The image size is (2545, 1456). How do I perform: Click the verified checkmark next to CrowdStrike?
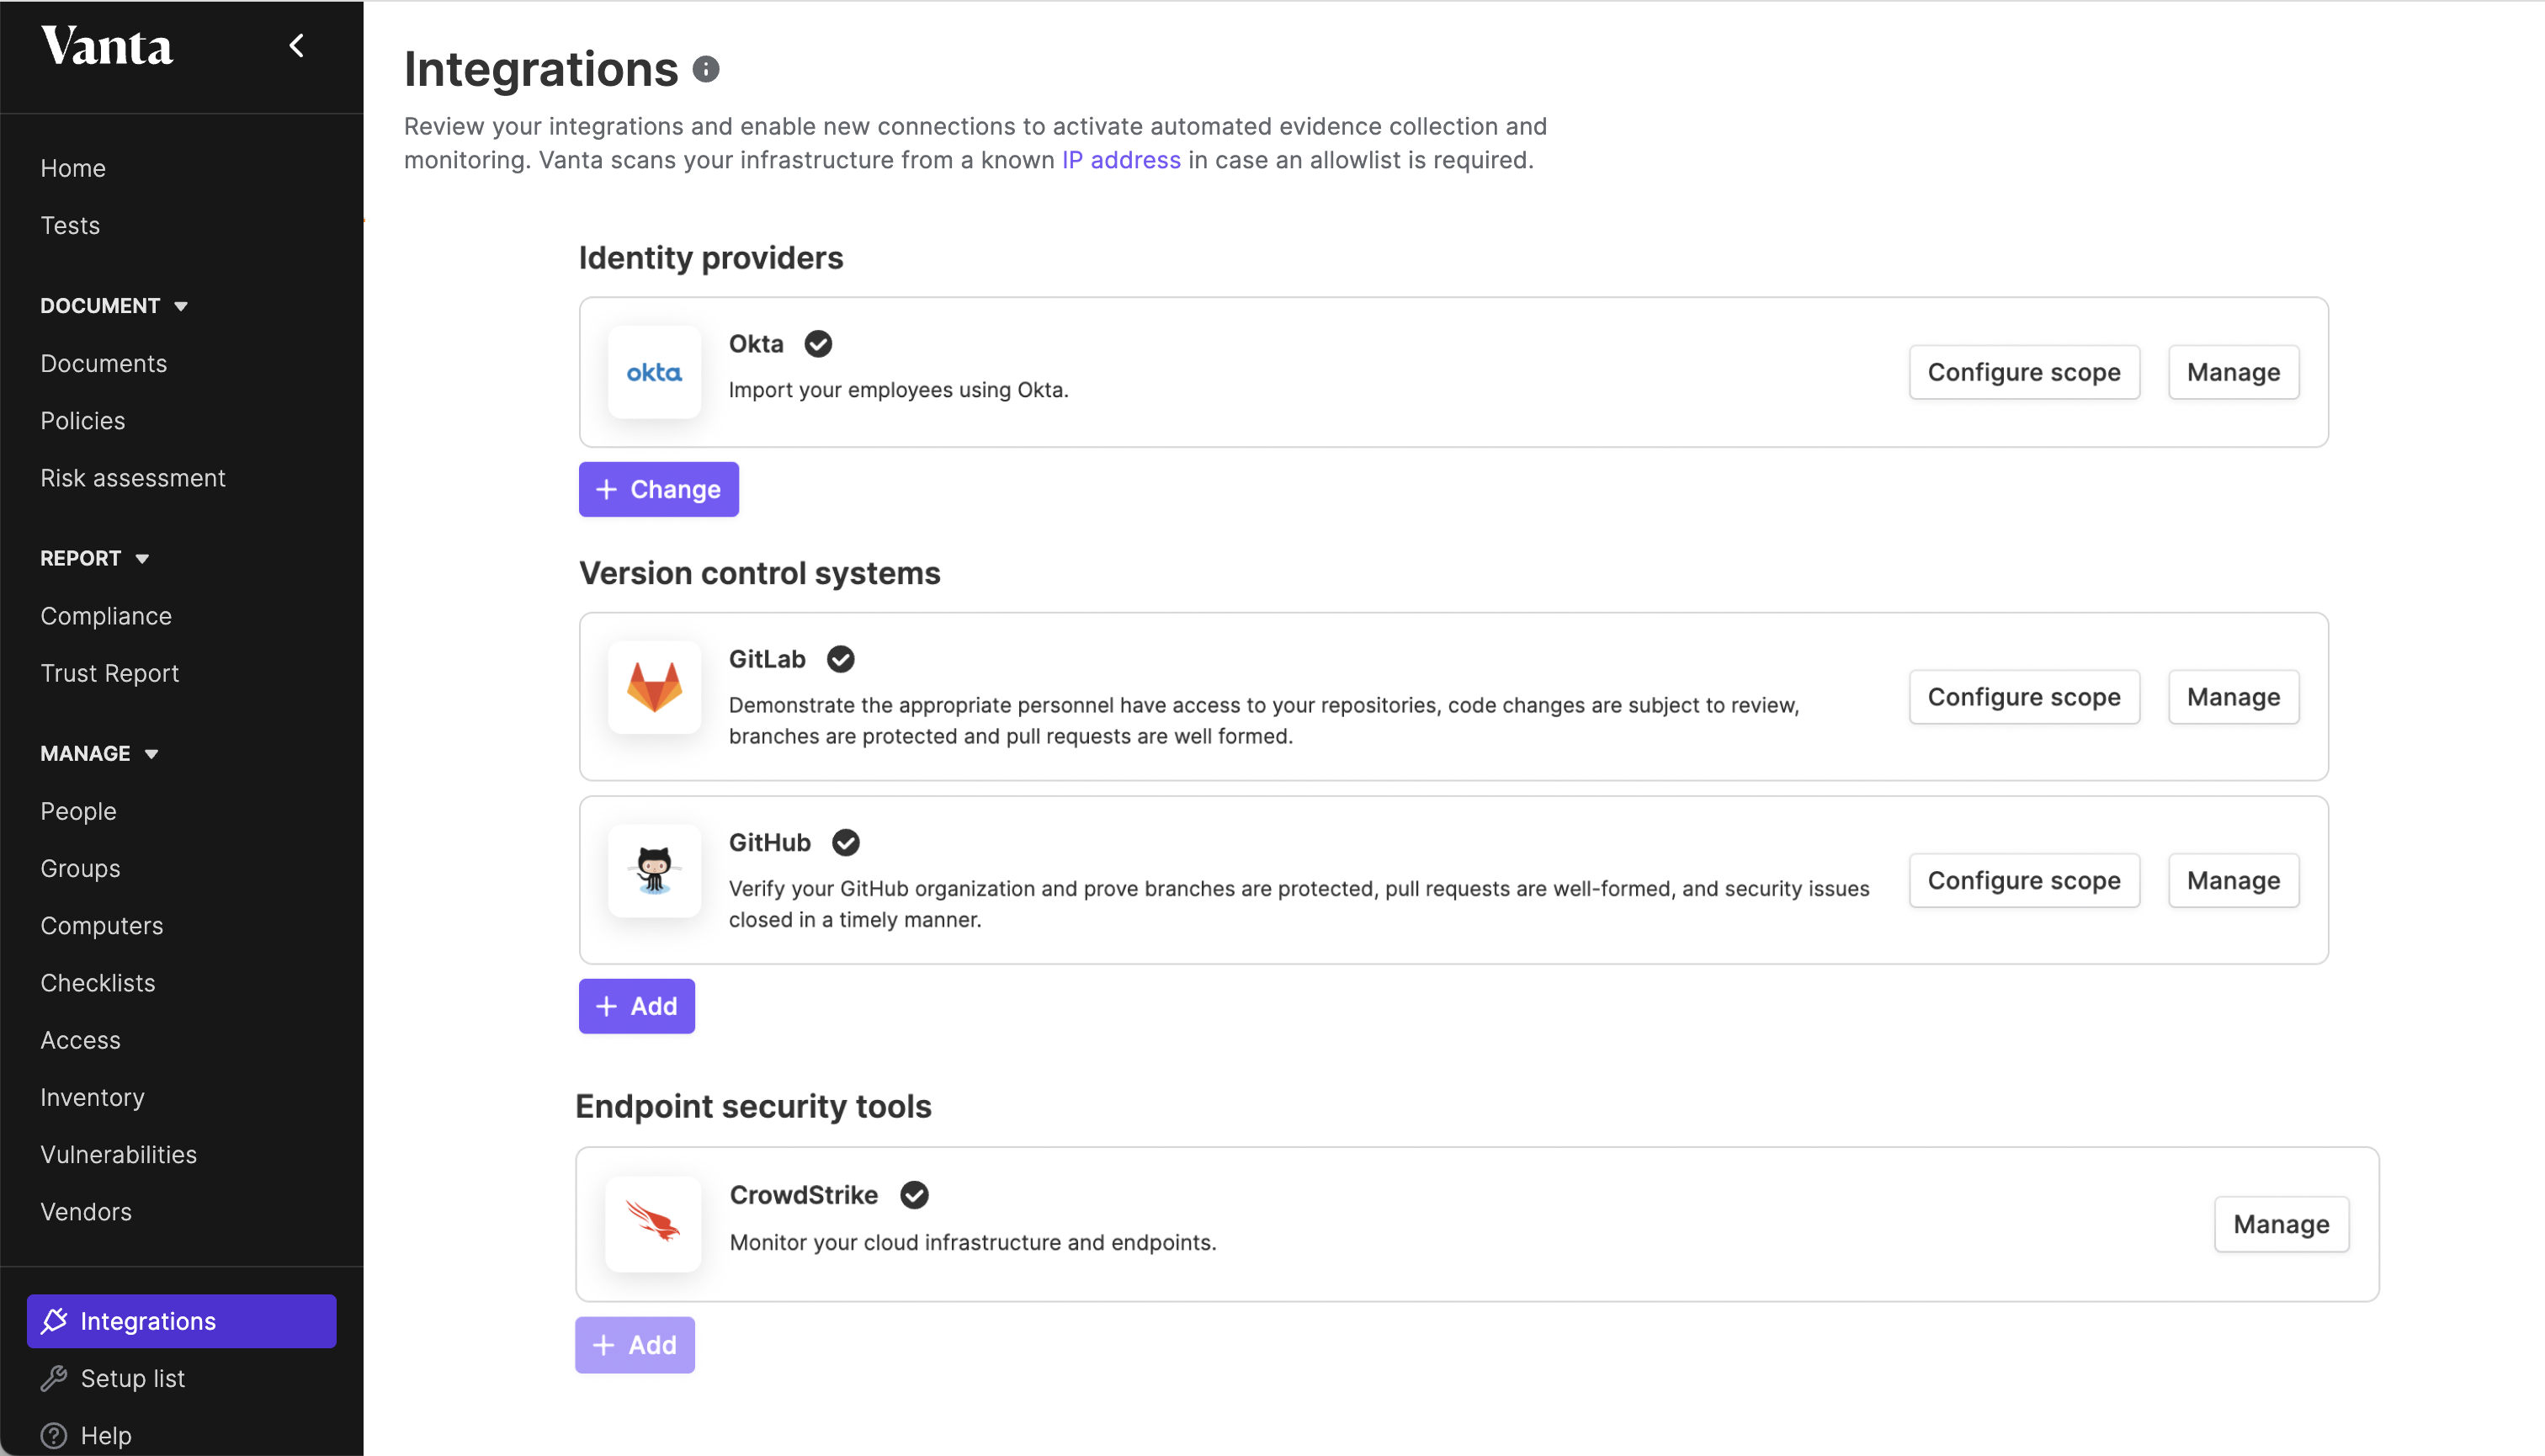[x=914, y=1195]
